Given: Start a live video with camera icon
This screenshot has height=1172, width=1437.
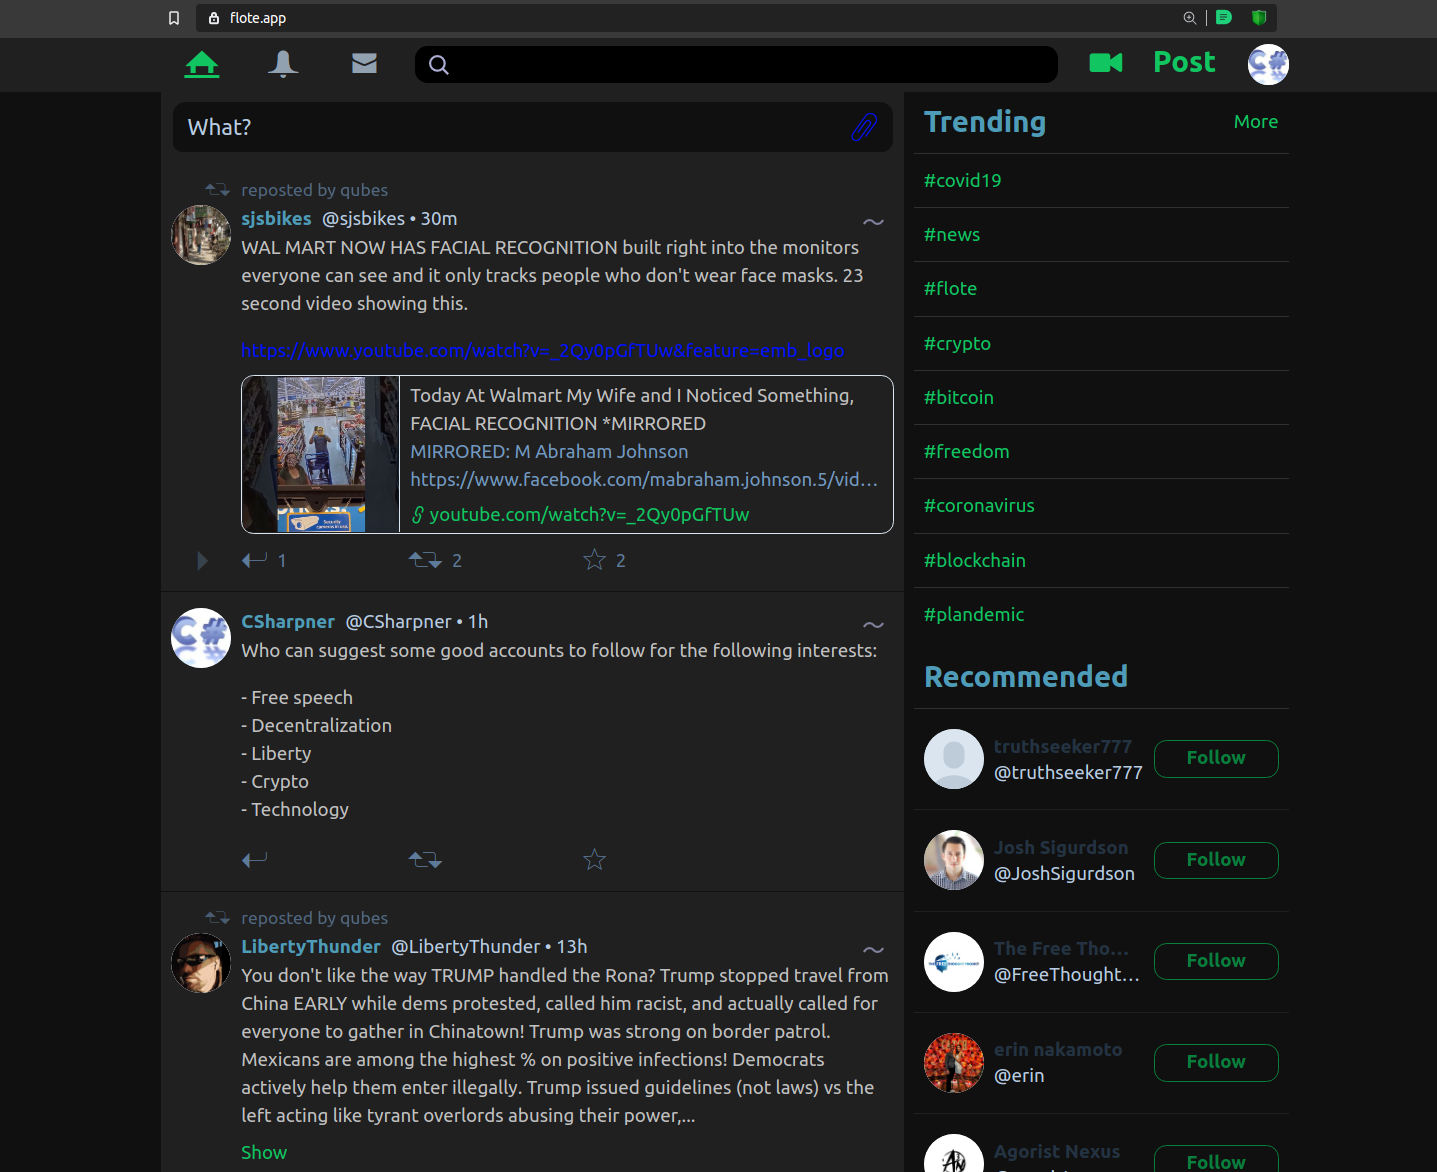Looking at the screenshot, I should coord(1105,63).
